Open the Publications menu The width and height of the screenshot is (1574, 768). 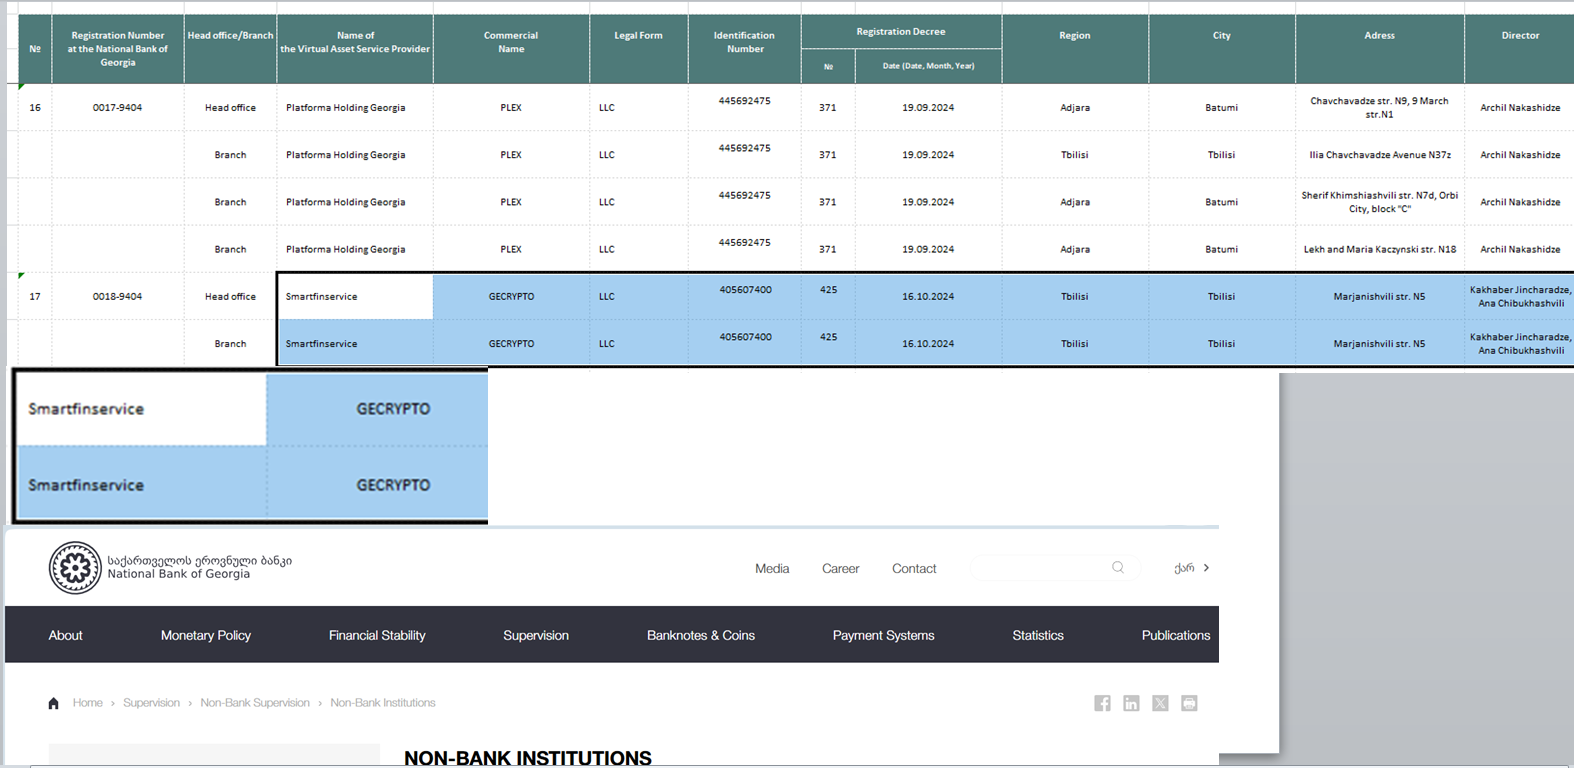[1176, 635]
